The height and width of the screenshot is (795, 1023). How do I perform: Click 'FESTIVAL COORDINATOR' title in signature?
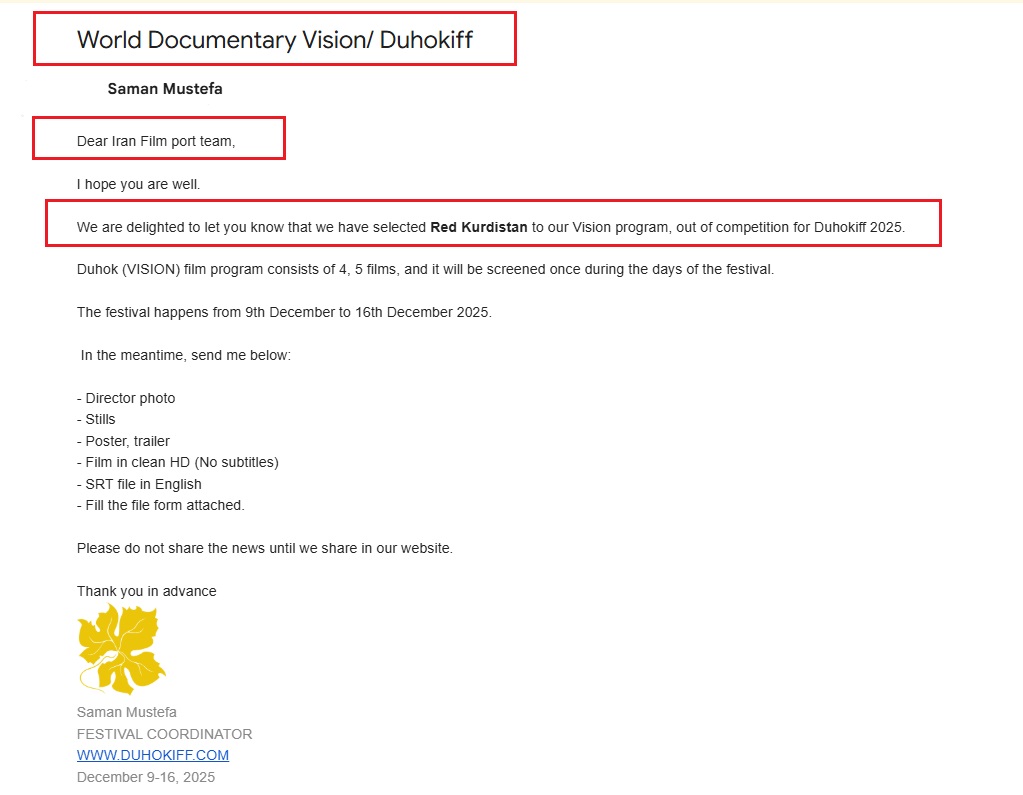(x=164, y=734)
